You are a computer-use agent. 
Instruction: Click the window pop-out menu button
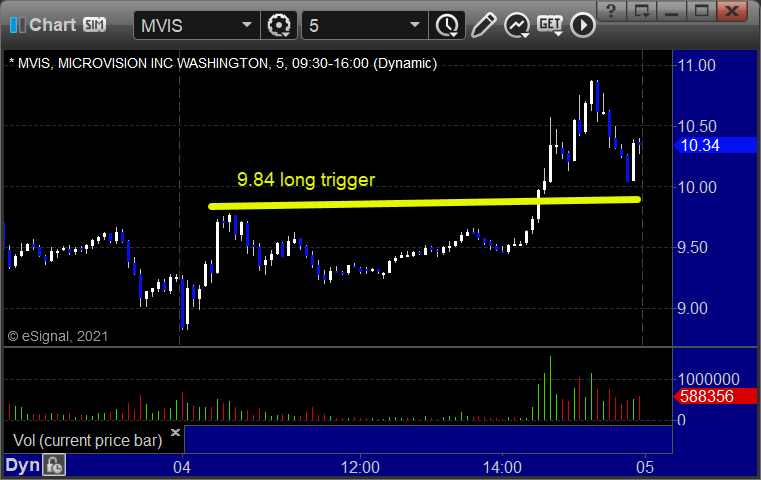642,11
